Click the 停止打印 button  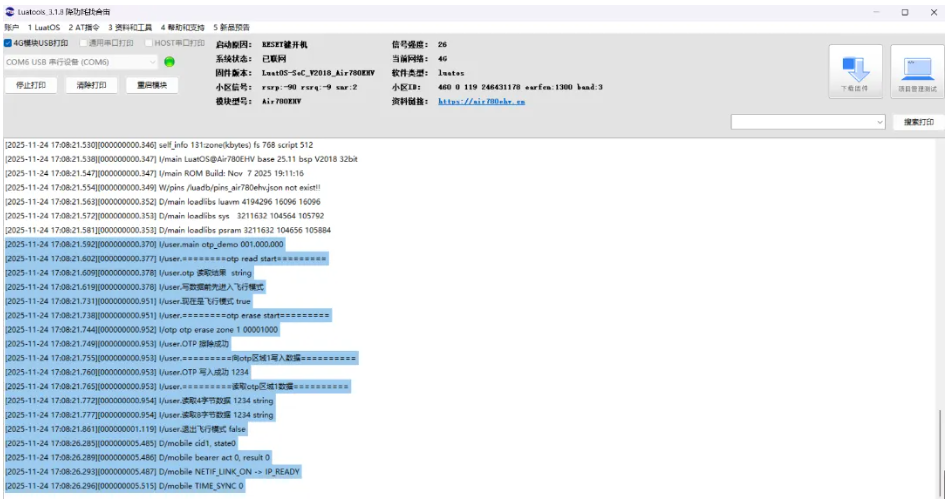click(x=30, y=85)
